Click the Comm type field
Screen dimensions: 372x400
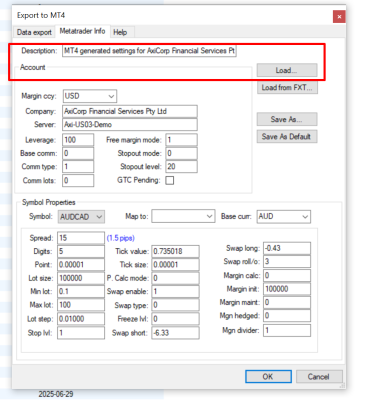point(78,167)
